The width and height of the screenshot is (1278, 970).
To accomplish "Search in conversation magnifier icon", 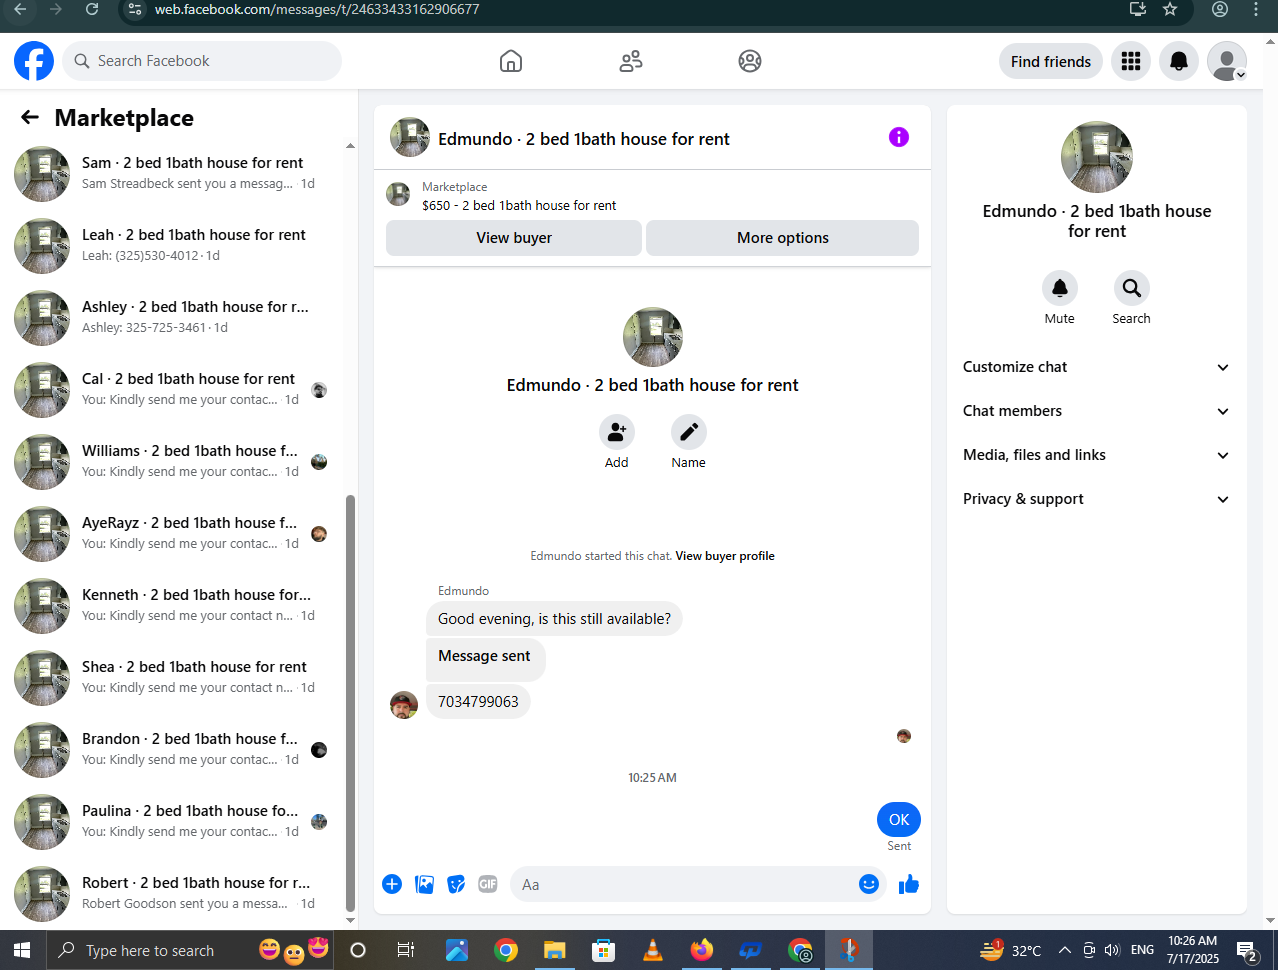I will [x=1132, y=288].
